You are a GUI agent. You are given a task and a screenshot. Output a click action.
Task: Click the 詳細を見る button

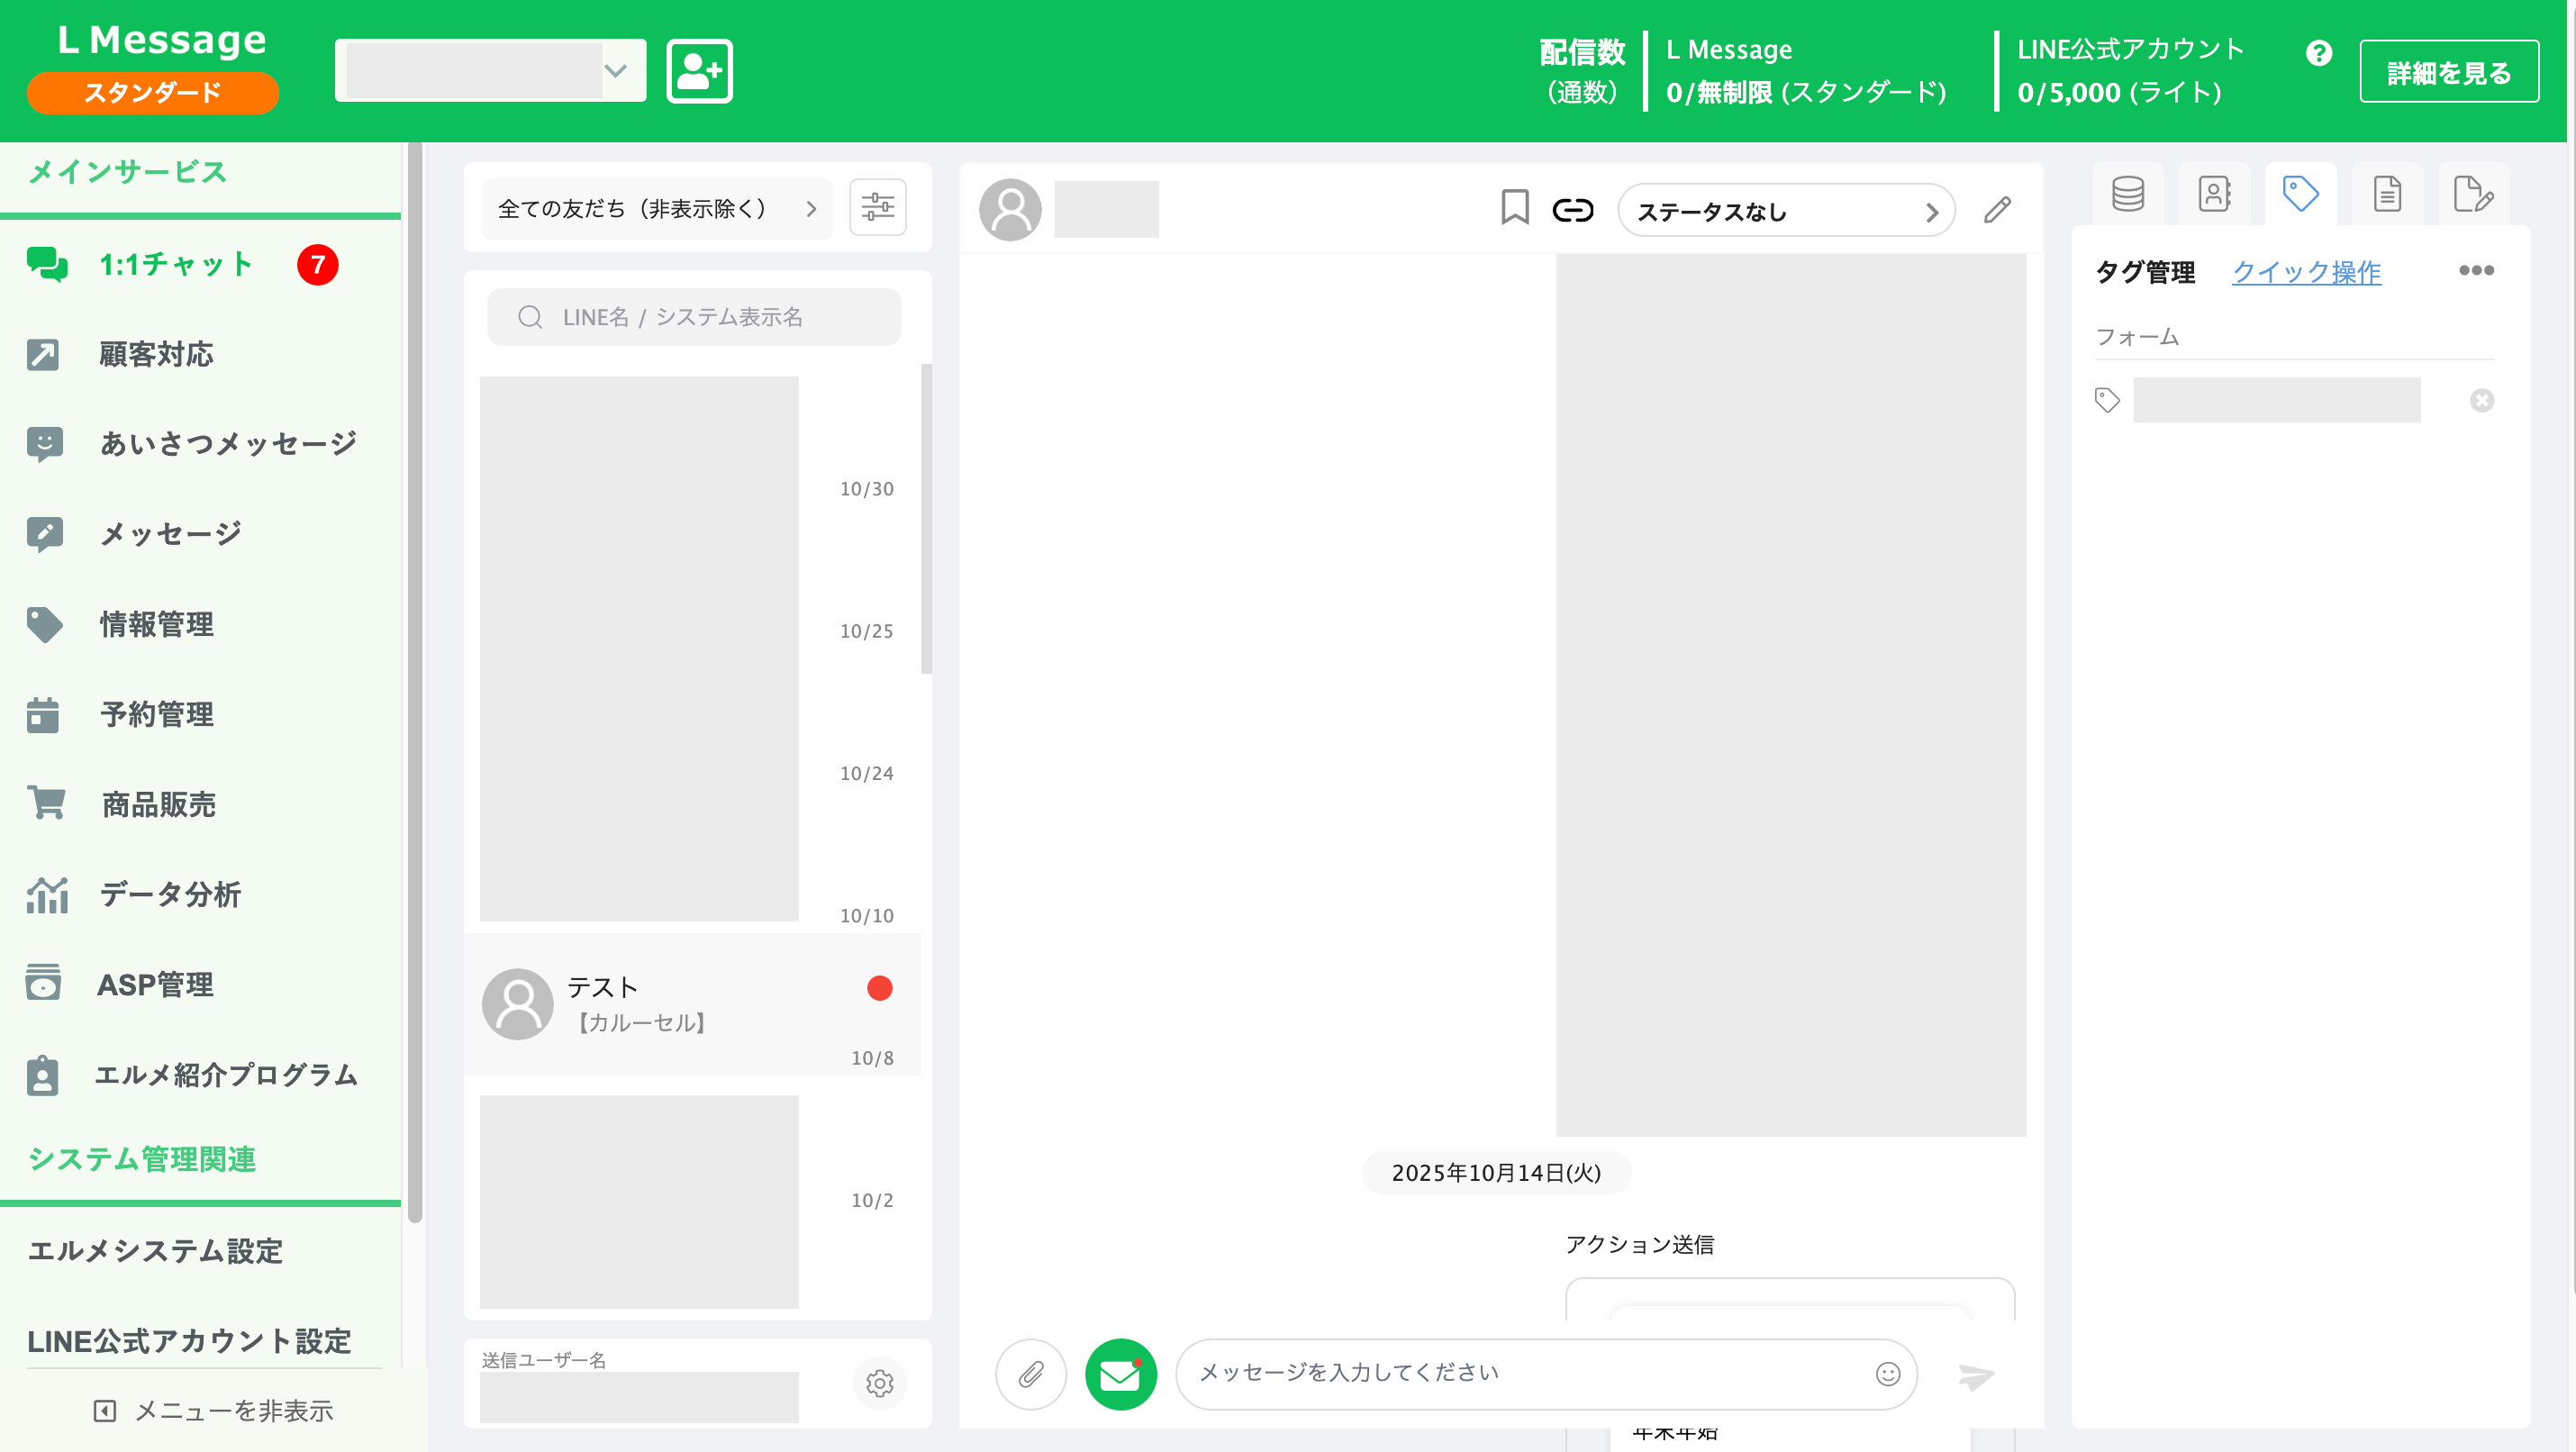(2448, 72)
